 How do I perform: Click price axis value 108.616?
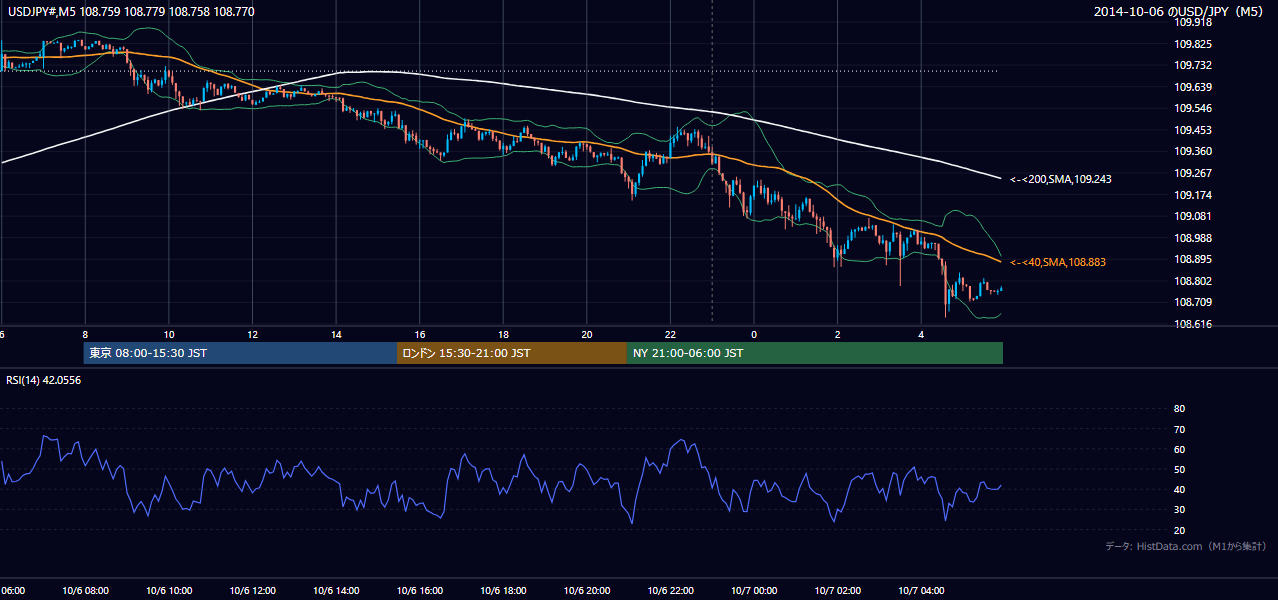pyautogui.click(x=1192, y=324)
